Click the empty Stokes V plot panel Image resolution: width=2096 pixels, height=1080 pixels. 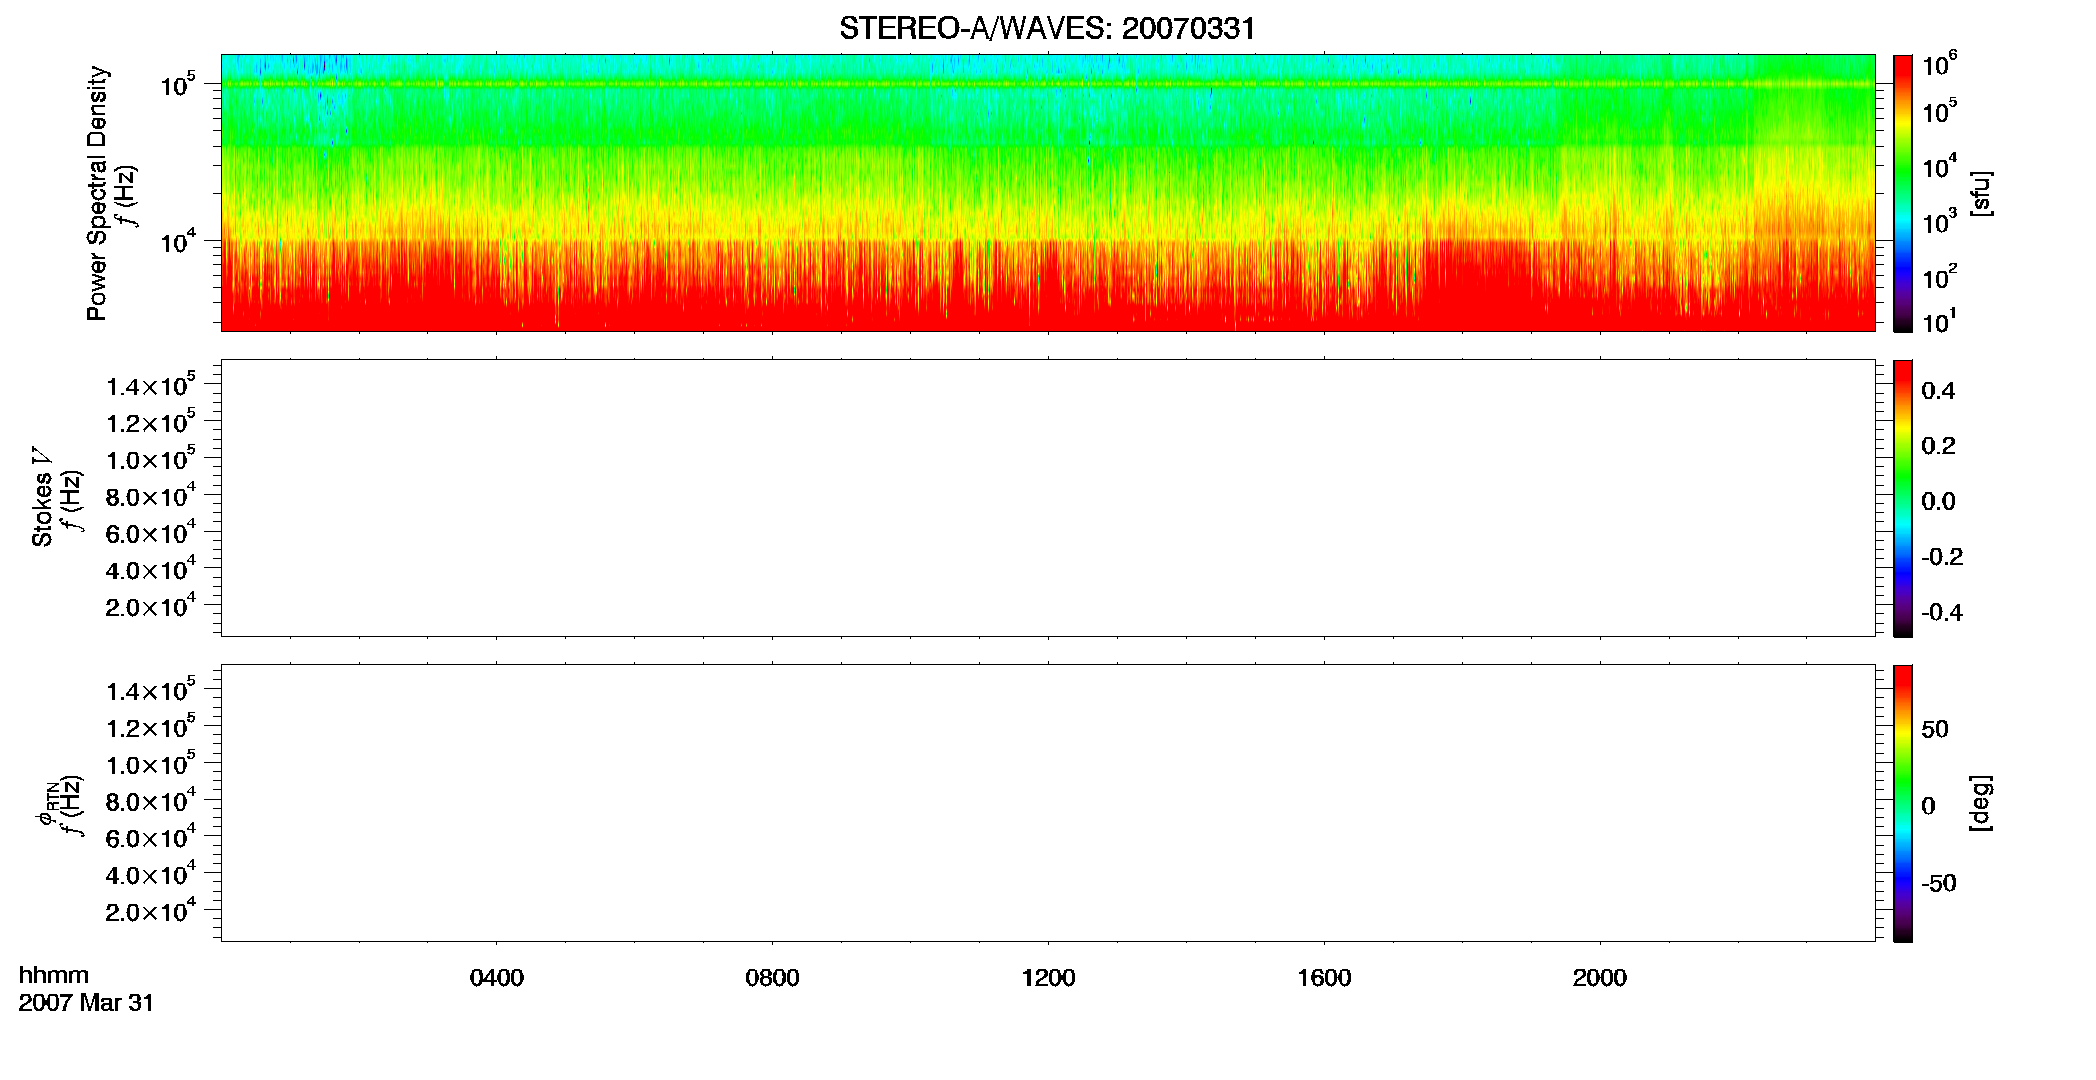click(x=1048, y=498)
